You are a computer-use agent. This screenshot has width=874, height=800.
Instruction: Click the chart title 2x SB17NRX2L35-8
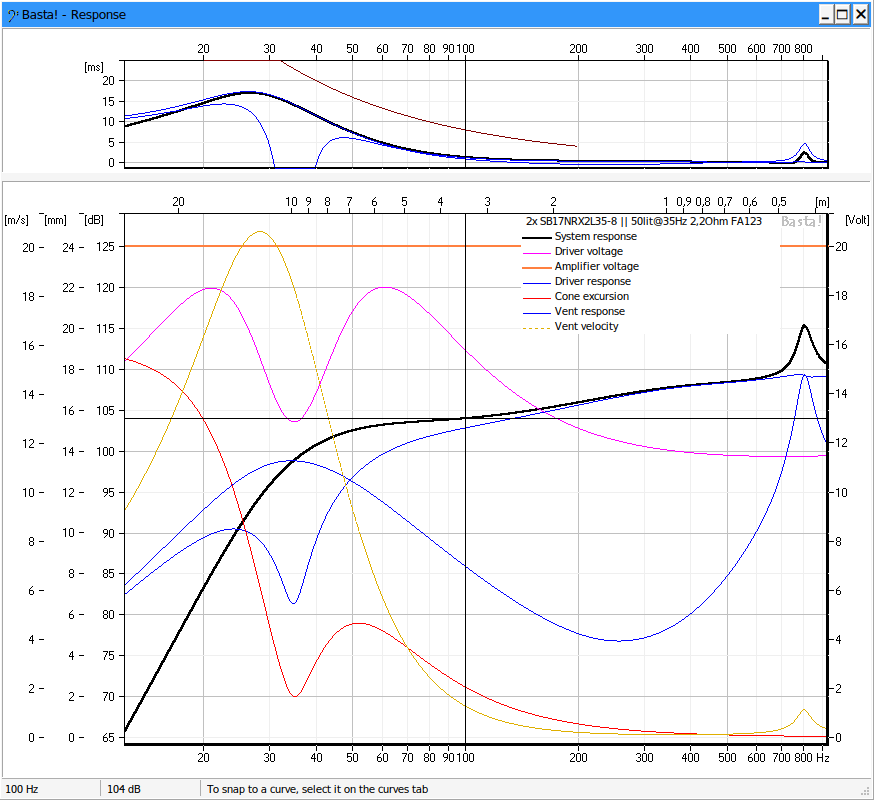[x=643, y=221]
